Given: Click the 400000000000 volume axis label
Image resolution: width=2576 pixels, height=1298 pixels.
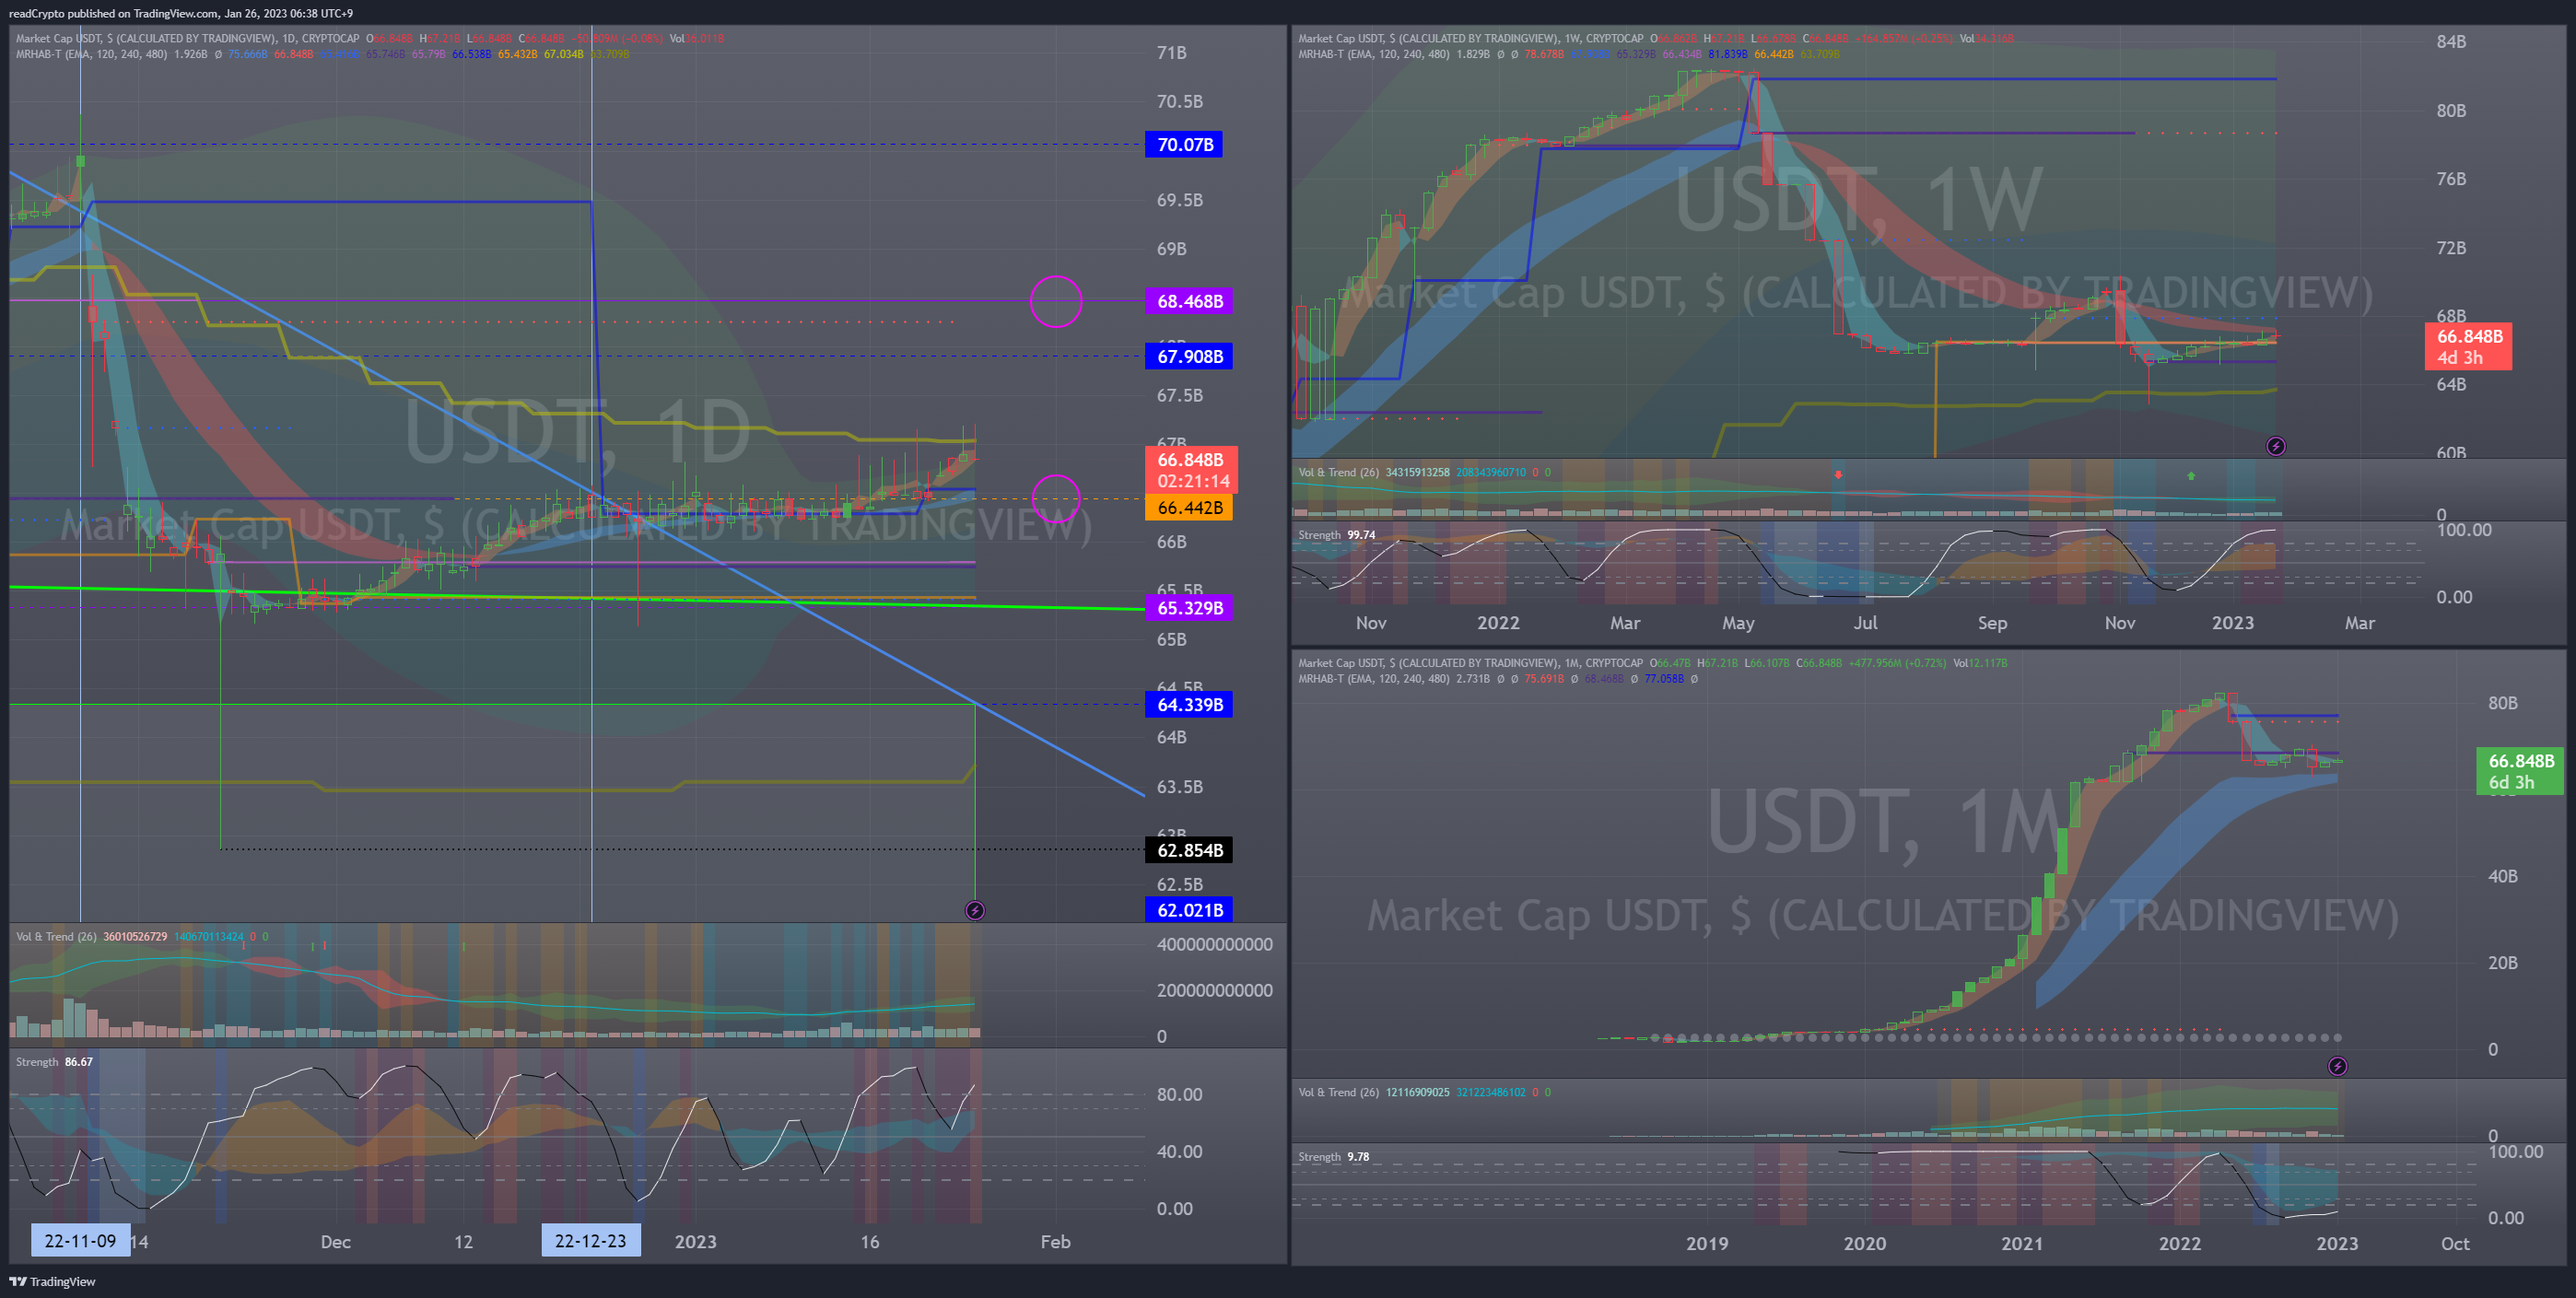Looking at the screenshot, I should pos(1214,944).
